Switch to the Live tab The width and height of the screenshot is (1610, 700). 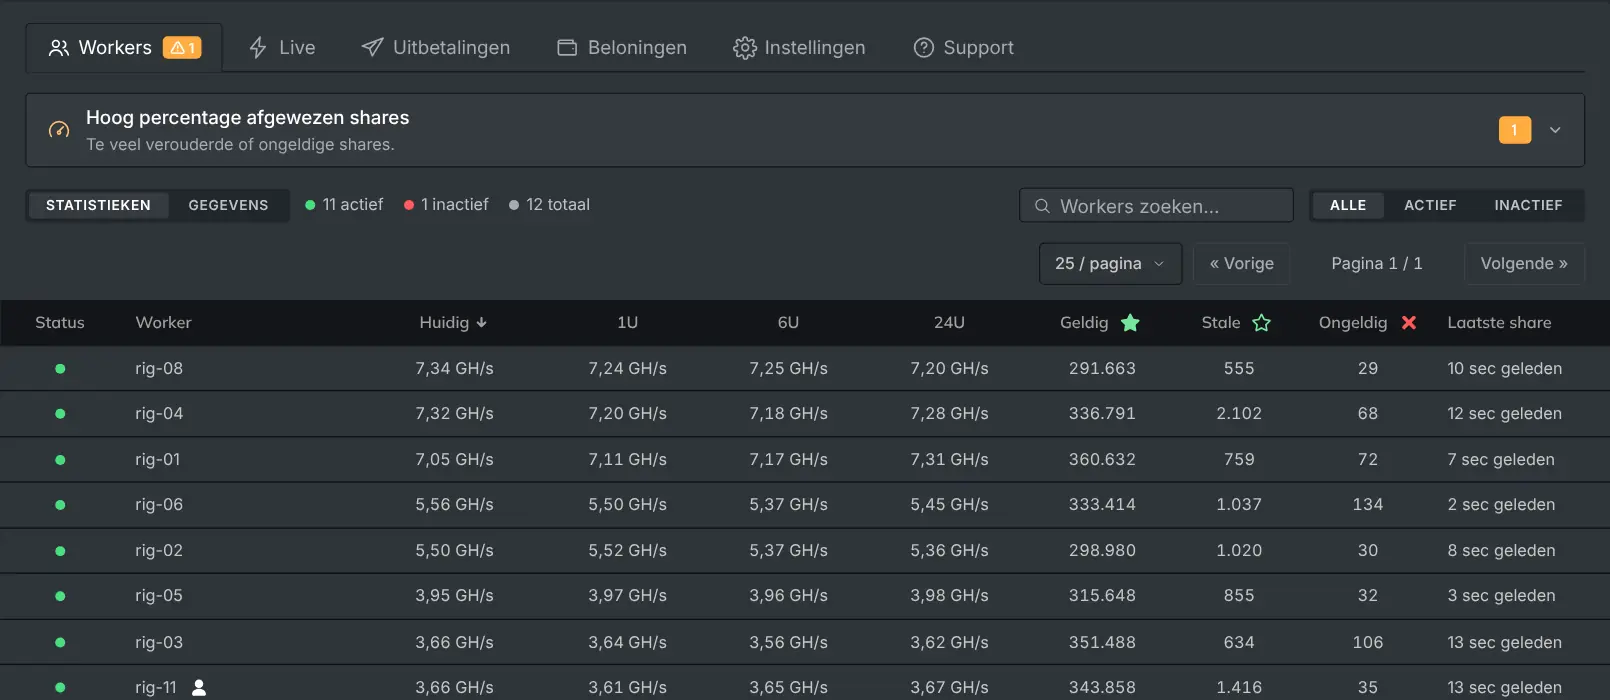click(282, 48)
